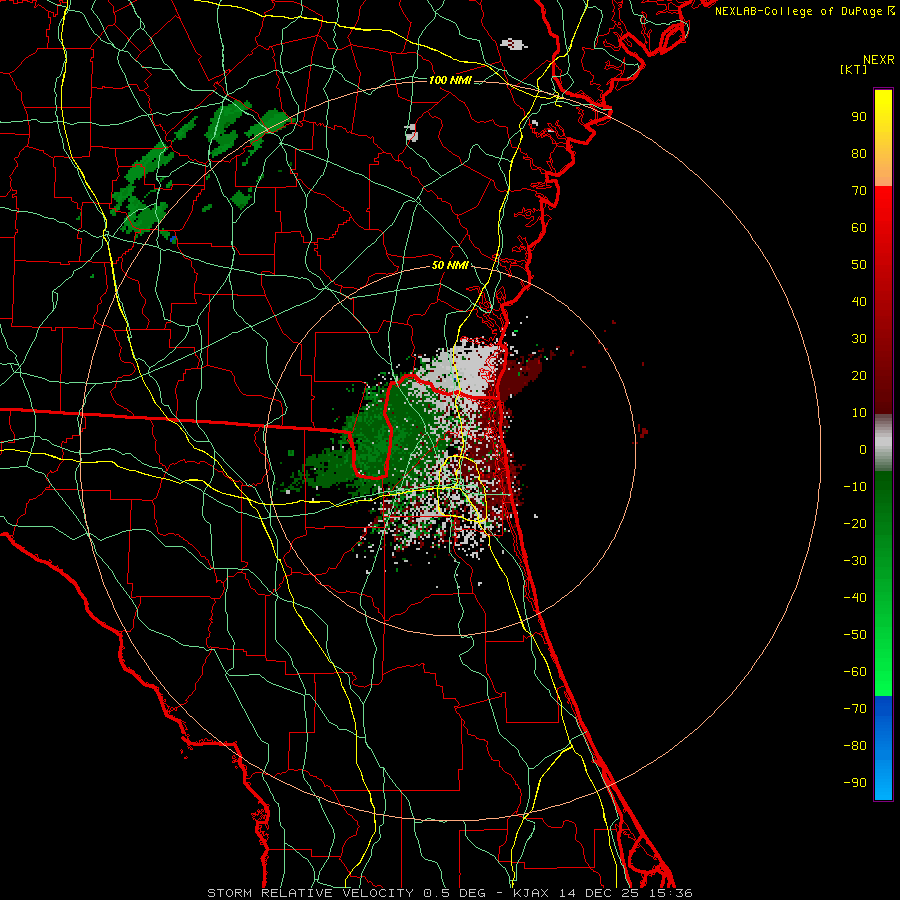Click the 50 value on velocity scale
This screenshot has width=900, height=900.
coord(859,265)
